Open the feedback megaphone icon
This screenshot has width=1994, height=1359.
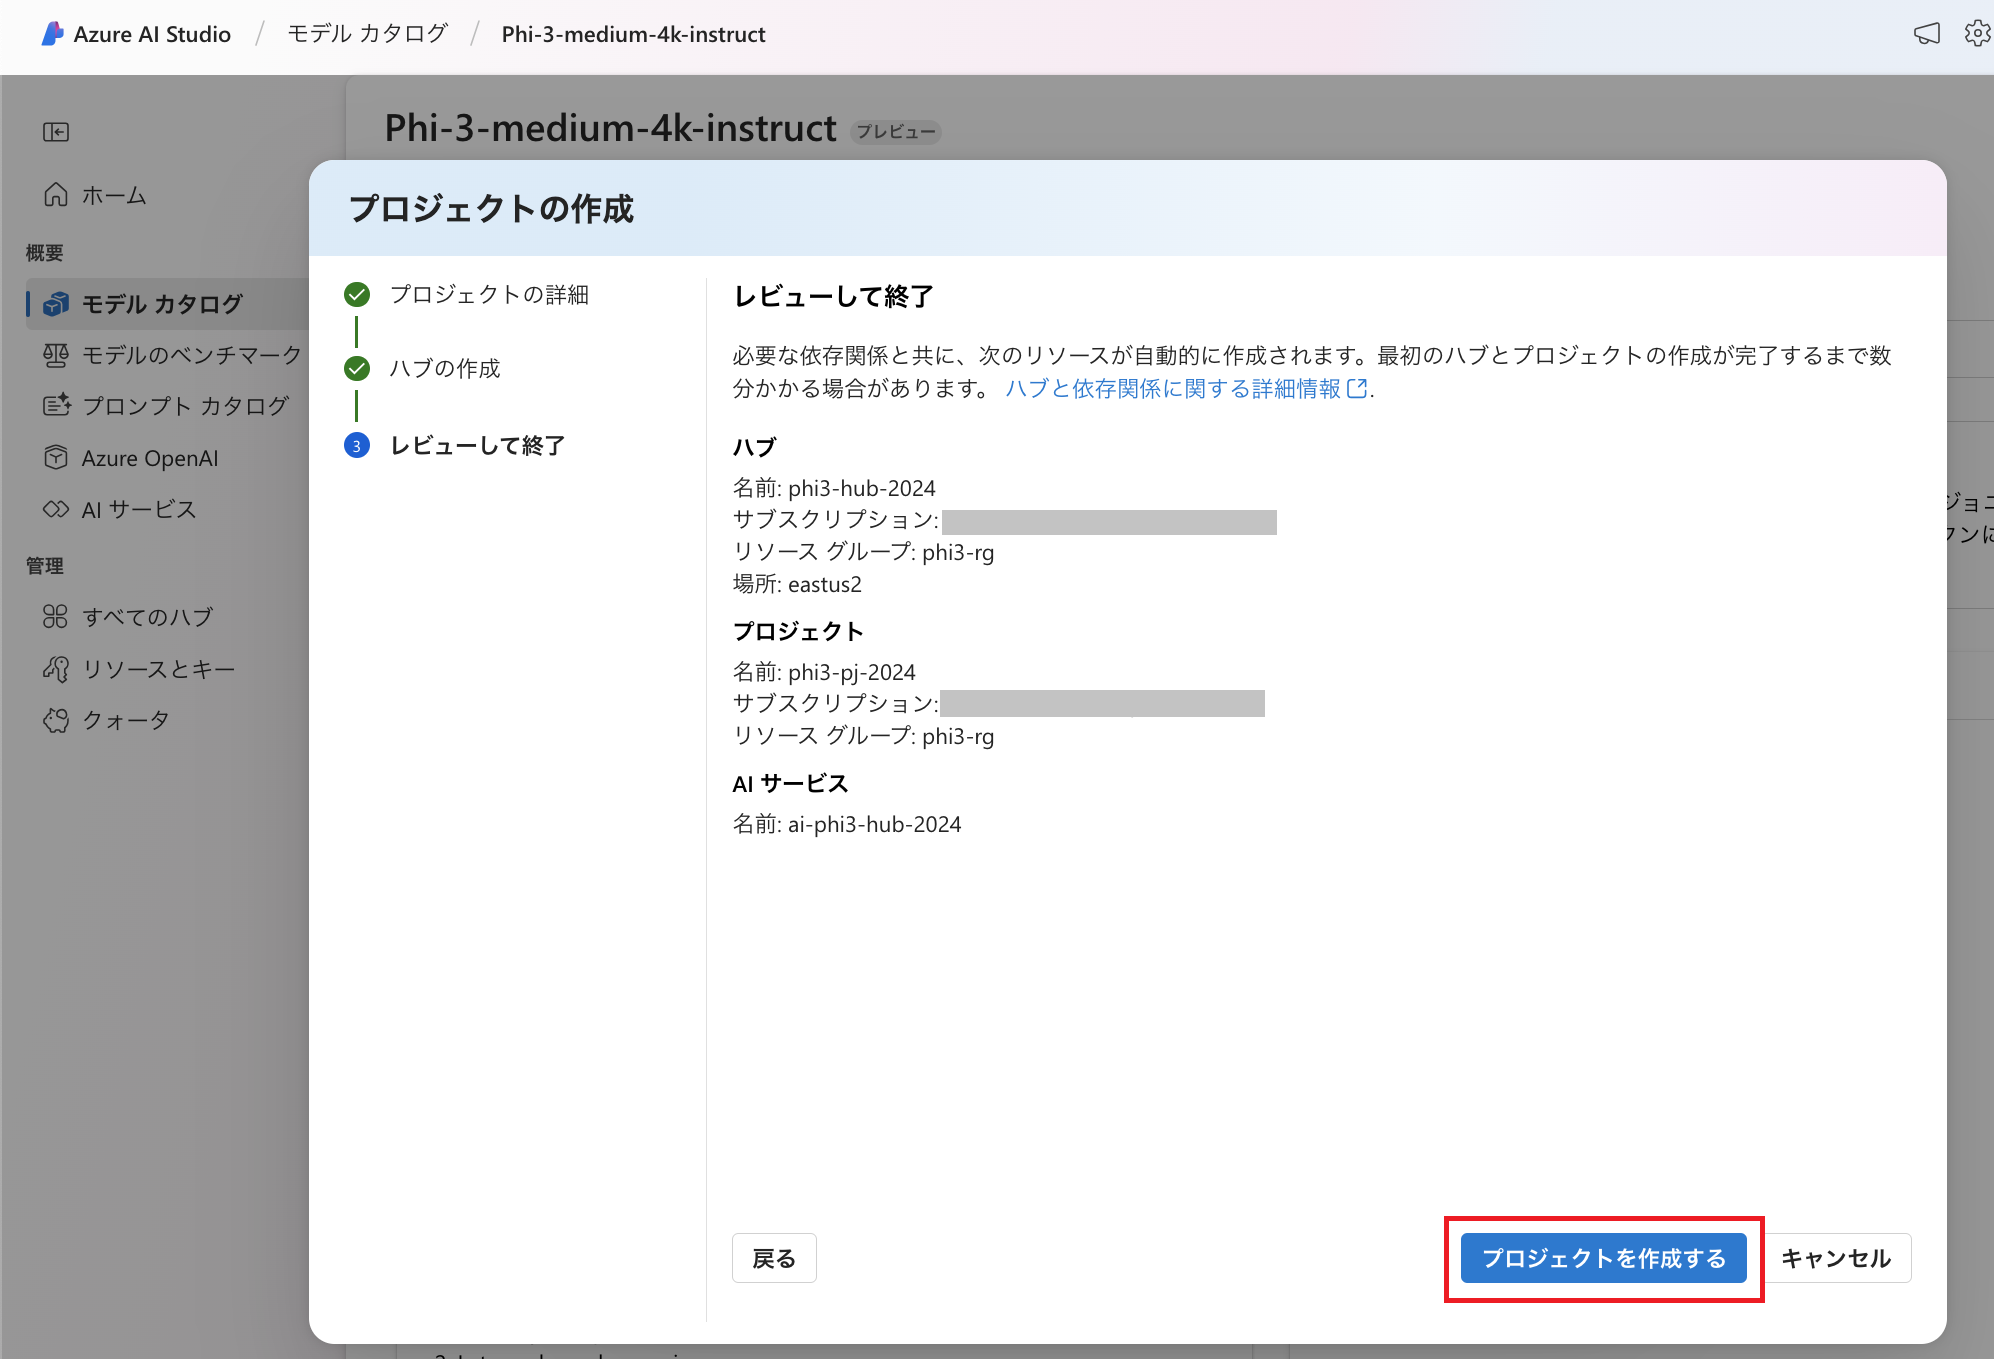(x=1927, y=34)
